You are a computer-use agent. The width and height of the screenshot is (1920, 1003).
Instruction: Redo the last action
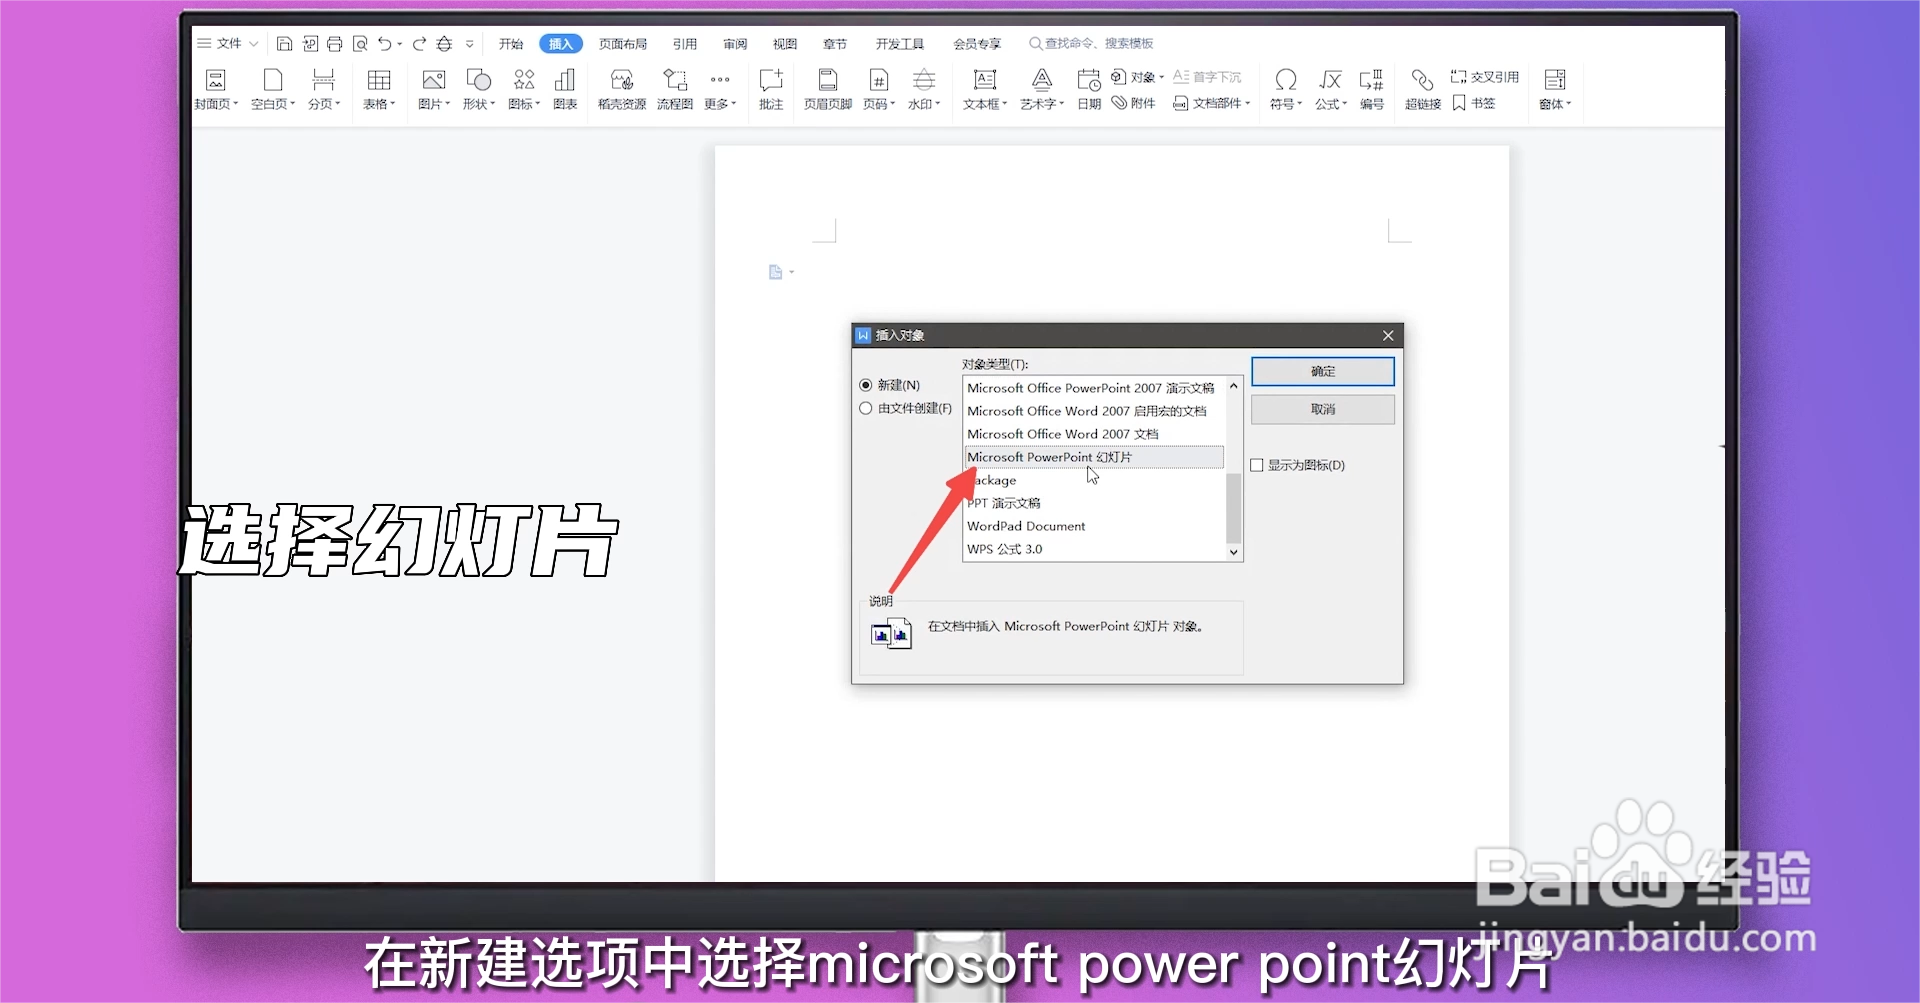click(419, 44)
